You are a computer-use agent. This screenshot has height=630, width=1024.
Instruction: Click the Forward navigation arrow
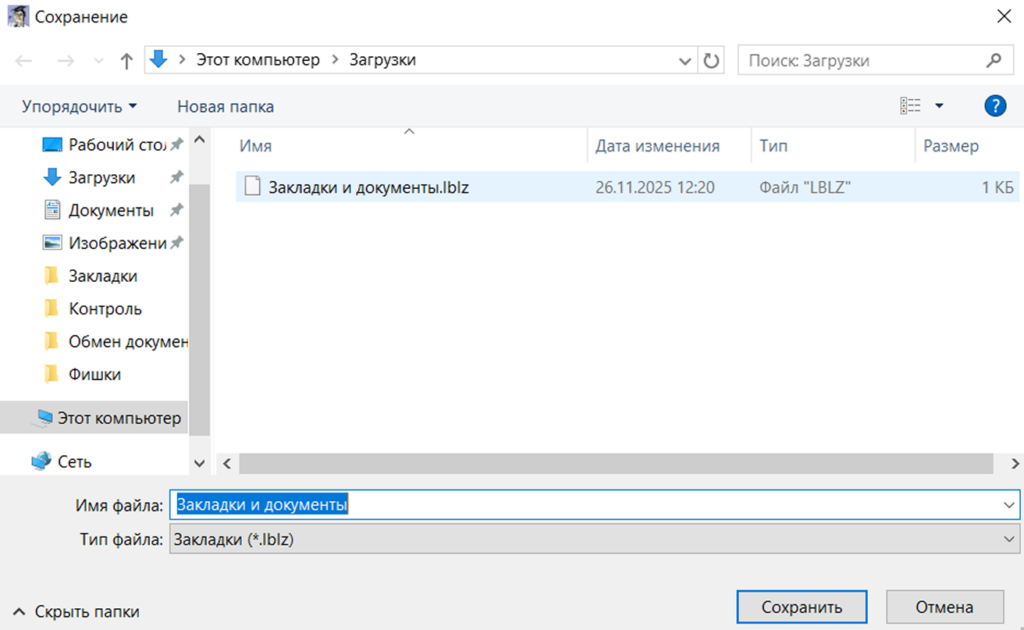pyautogui.click(x=66, y=61)
